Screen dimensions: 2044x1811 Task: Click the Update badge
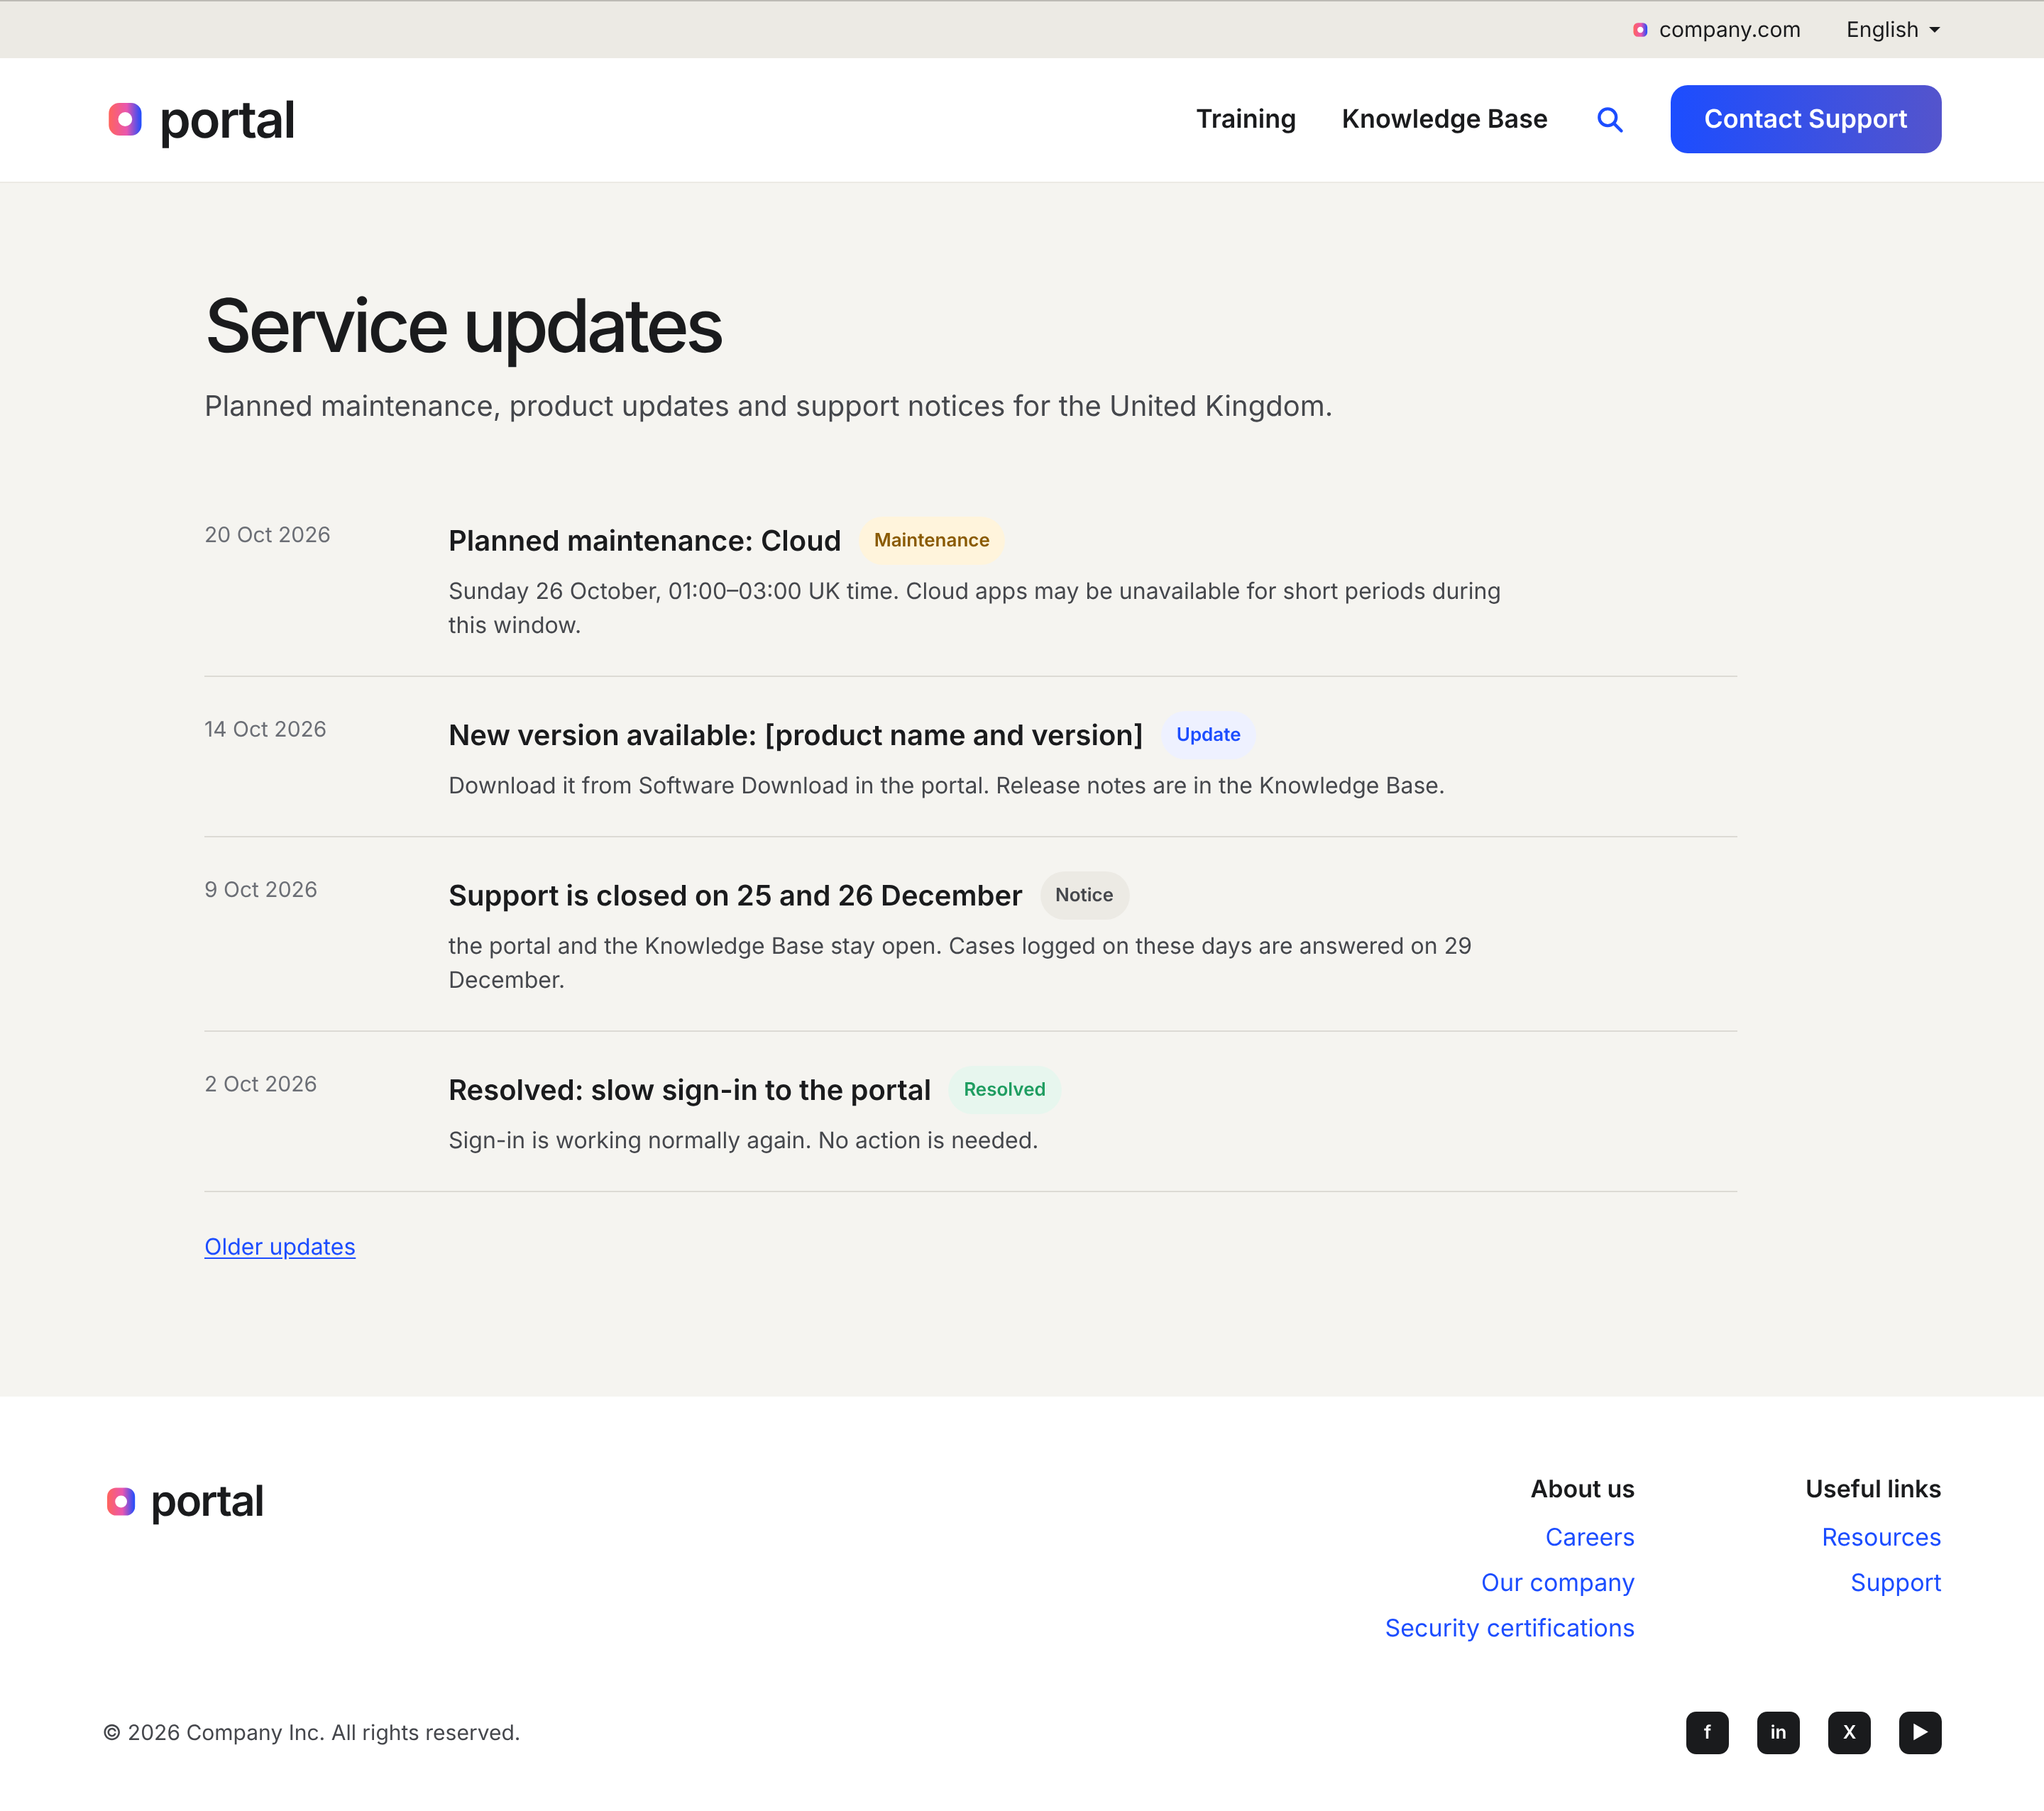[x=1208, y=734]
